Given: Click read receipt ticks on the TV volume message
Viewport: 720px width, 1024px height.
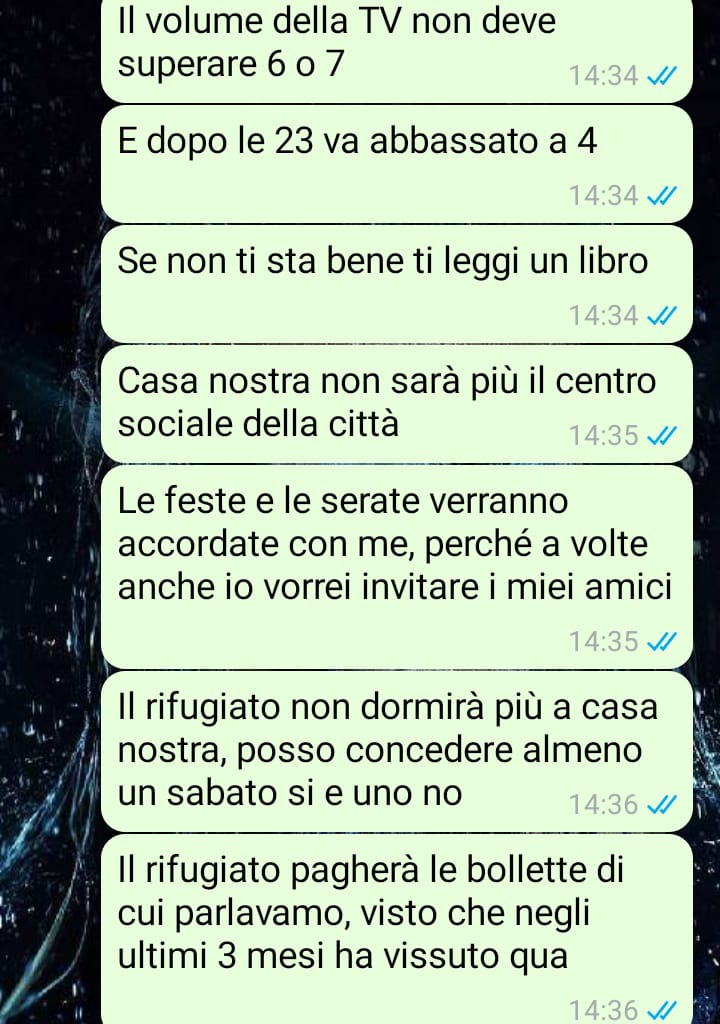Looking at the screenshot, I should [x=661, y=76].
